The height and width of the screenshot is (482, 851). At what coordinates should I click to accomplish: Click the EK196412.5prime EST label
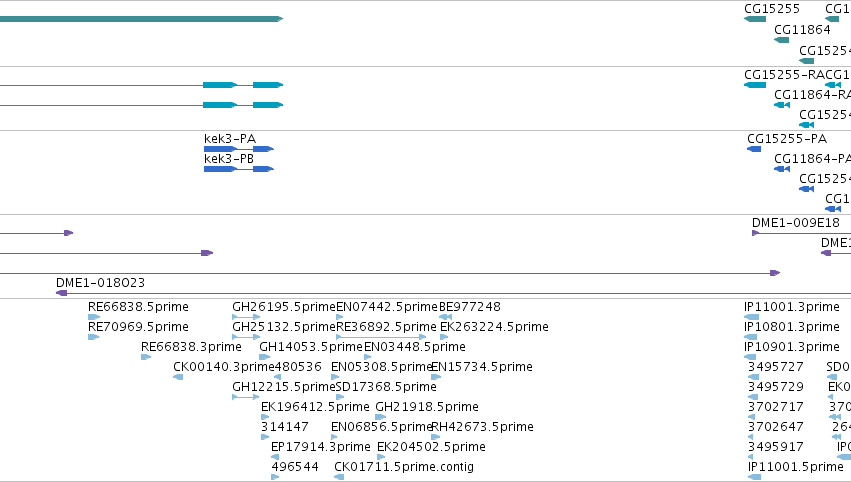point(315,407)
